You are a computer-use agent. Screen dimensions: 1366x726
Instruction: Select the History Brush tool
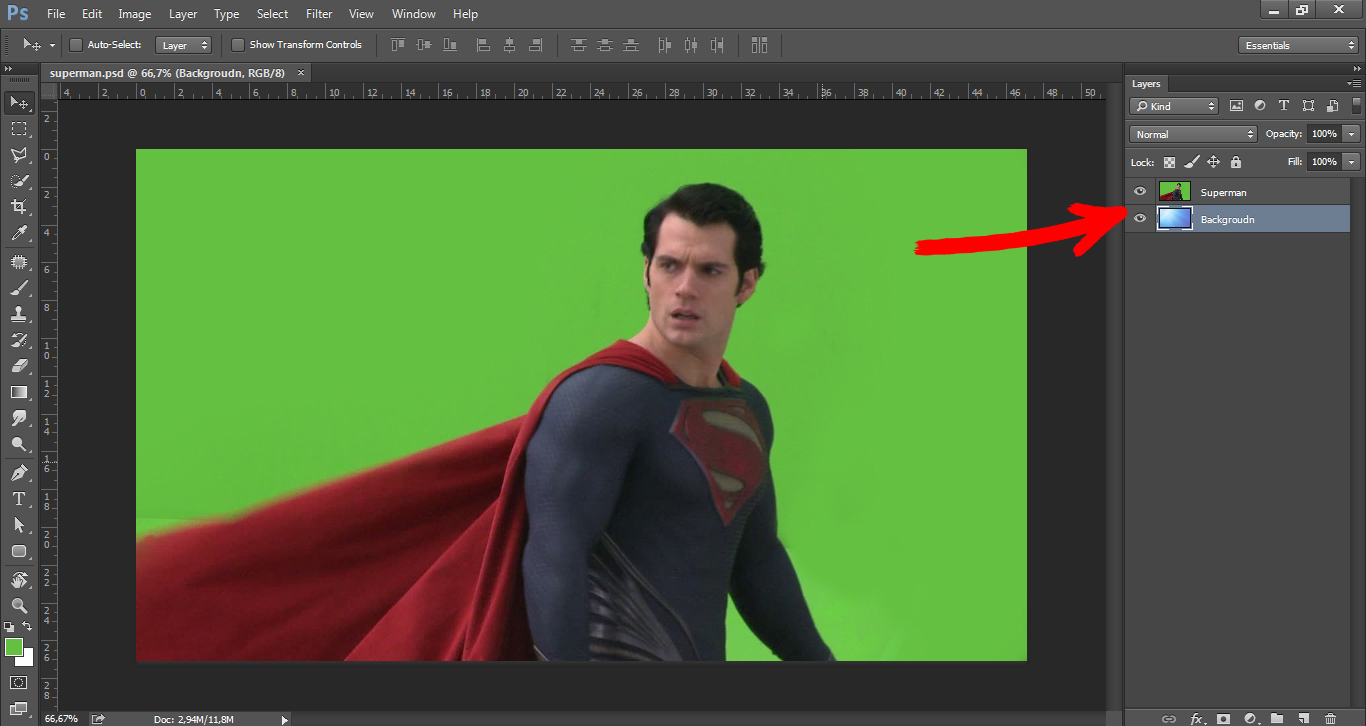(x=19, y=340)
